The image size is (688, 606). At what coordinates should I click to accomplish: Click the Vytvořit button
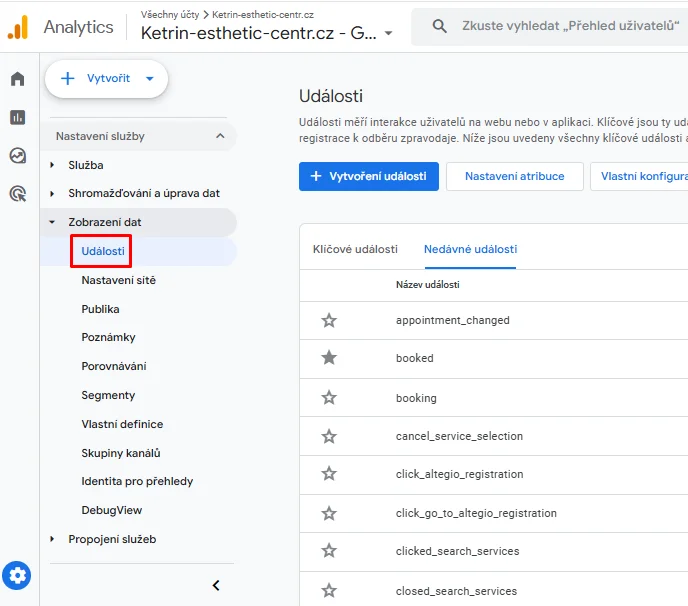pos(106,79)
